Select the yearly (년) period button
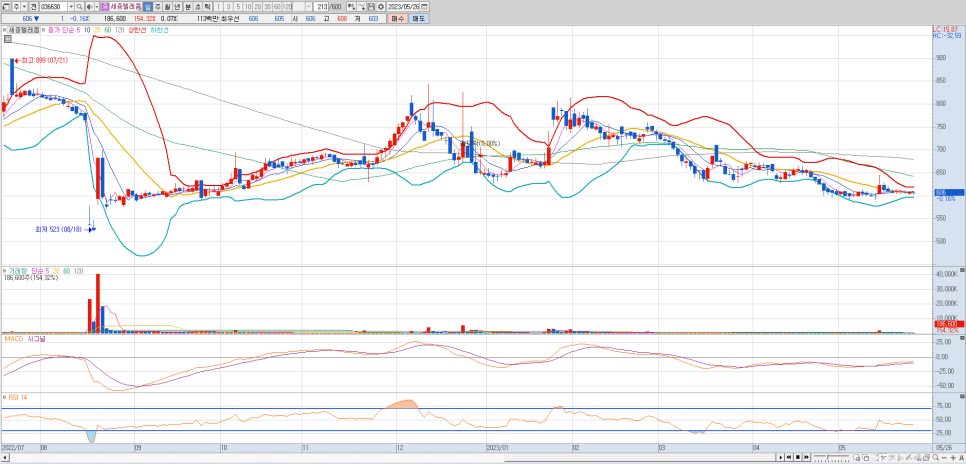Screen dimensions: 966x464 [177, 6]
